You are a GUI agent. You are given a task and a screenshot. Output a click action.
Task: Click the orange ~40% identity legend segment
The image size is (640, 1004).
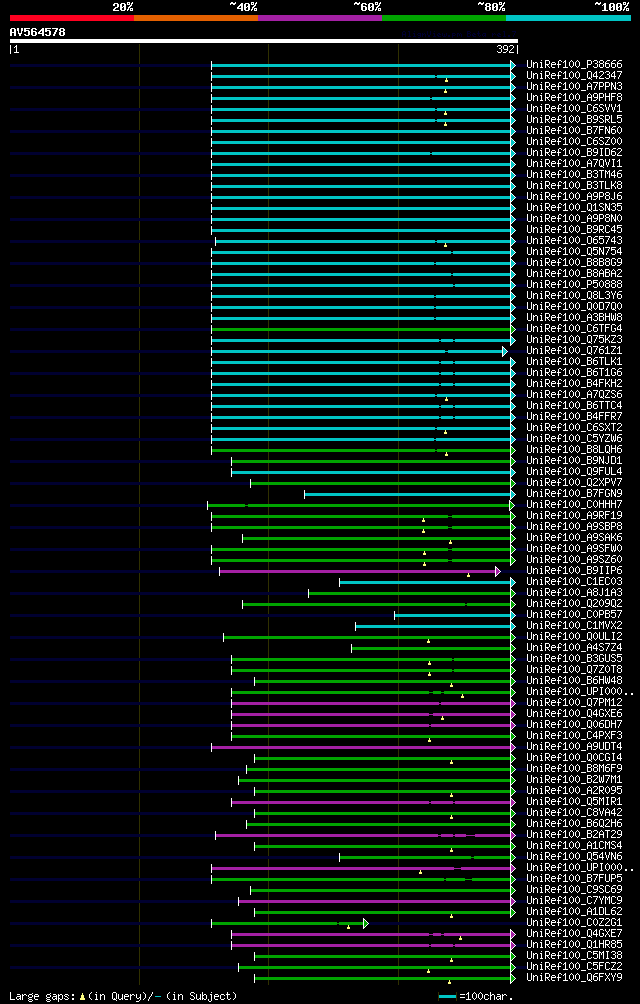(x=196, y=18)
